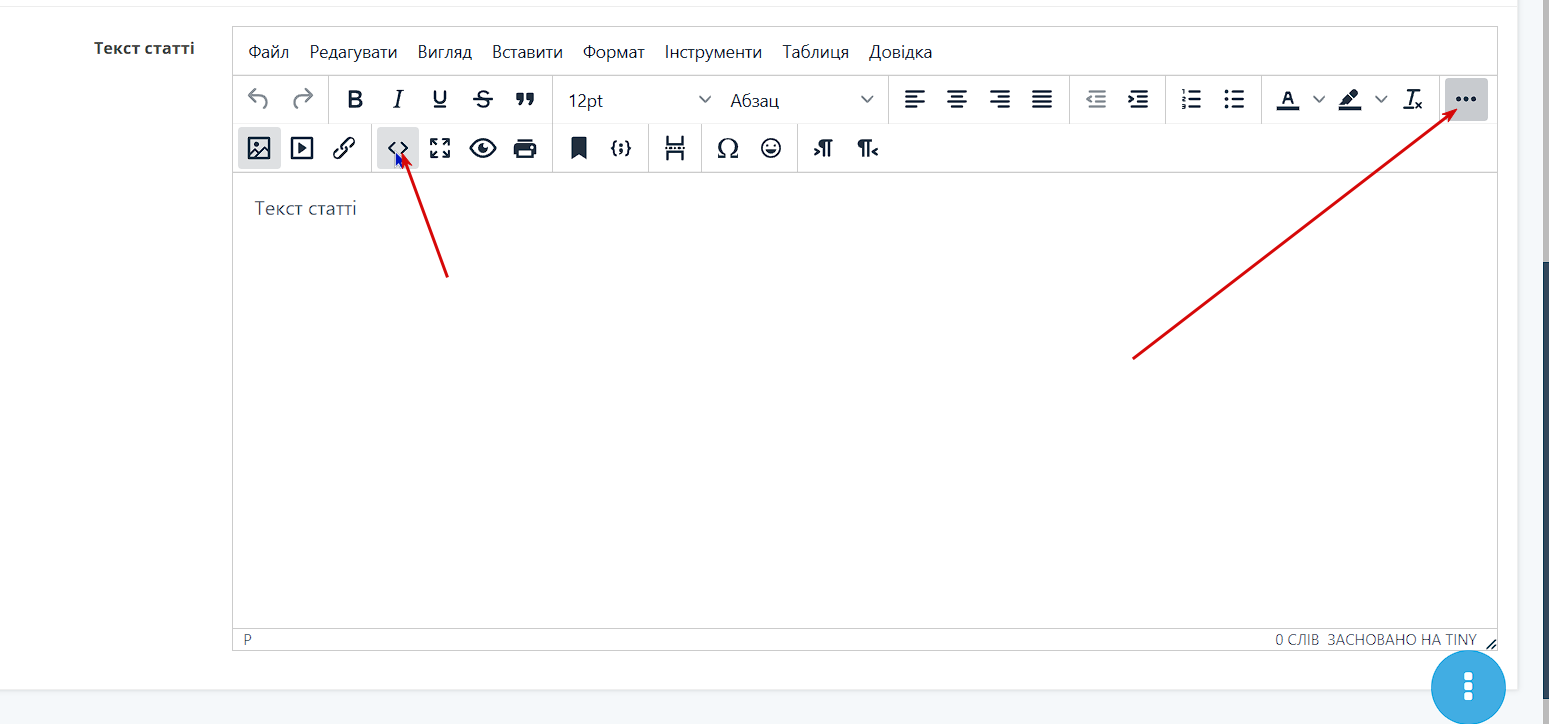This screenshot has height=724, width=1549.
Task: Insert a bulleted list
Action: 1234,99
